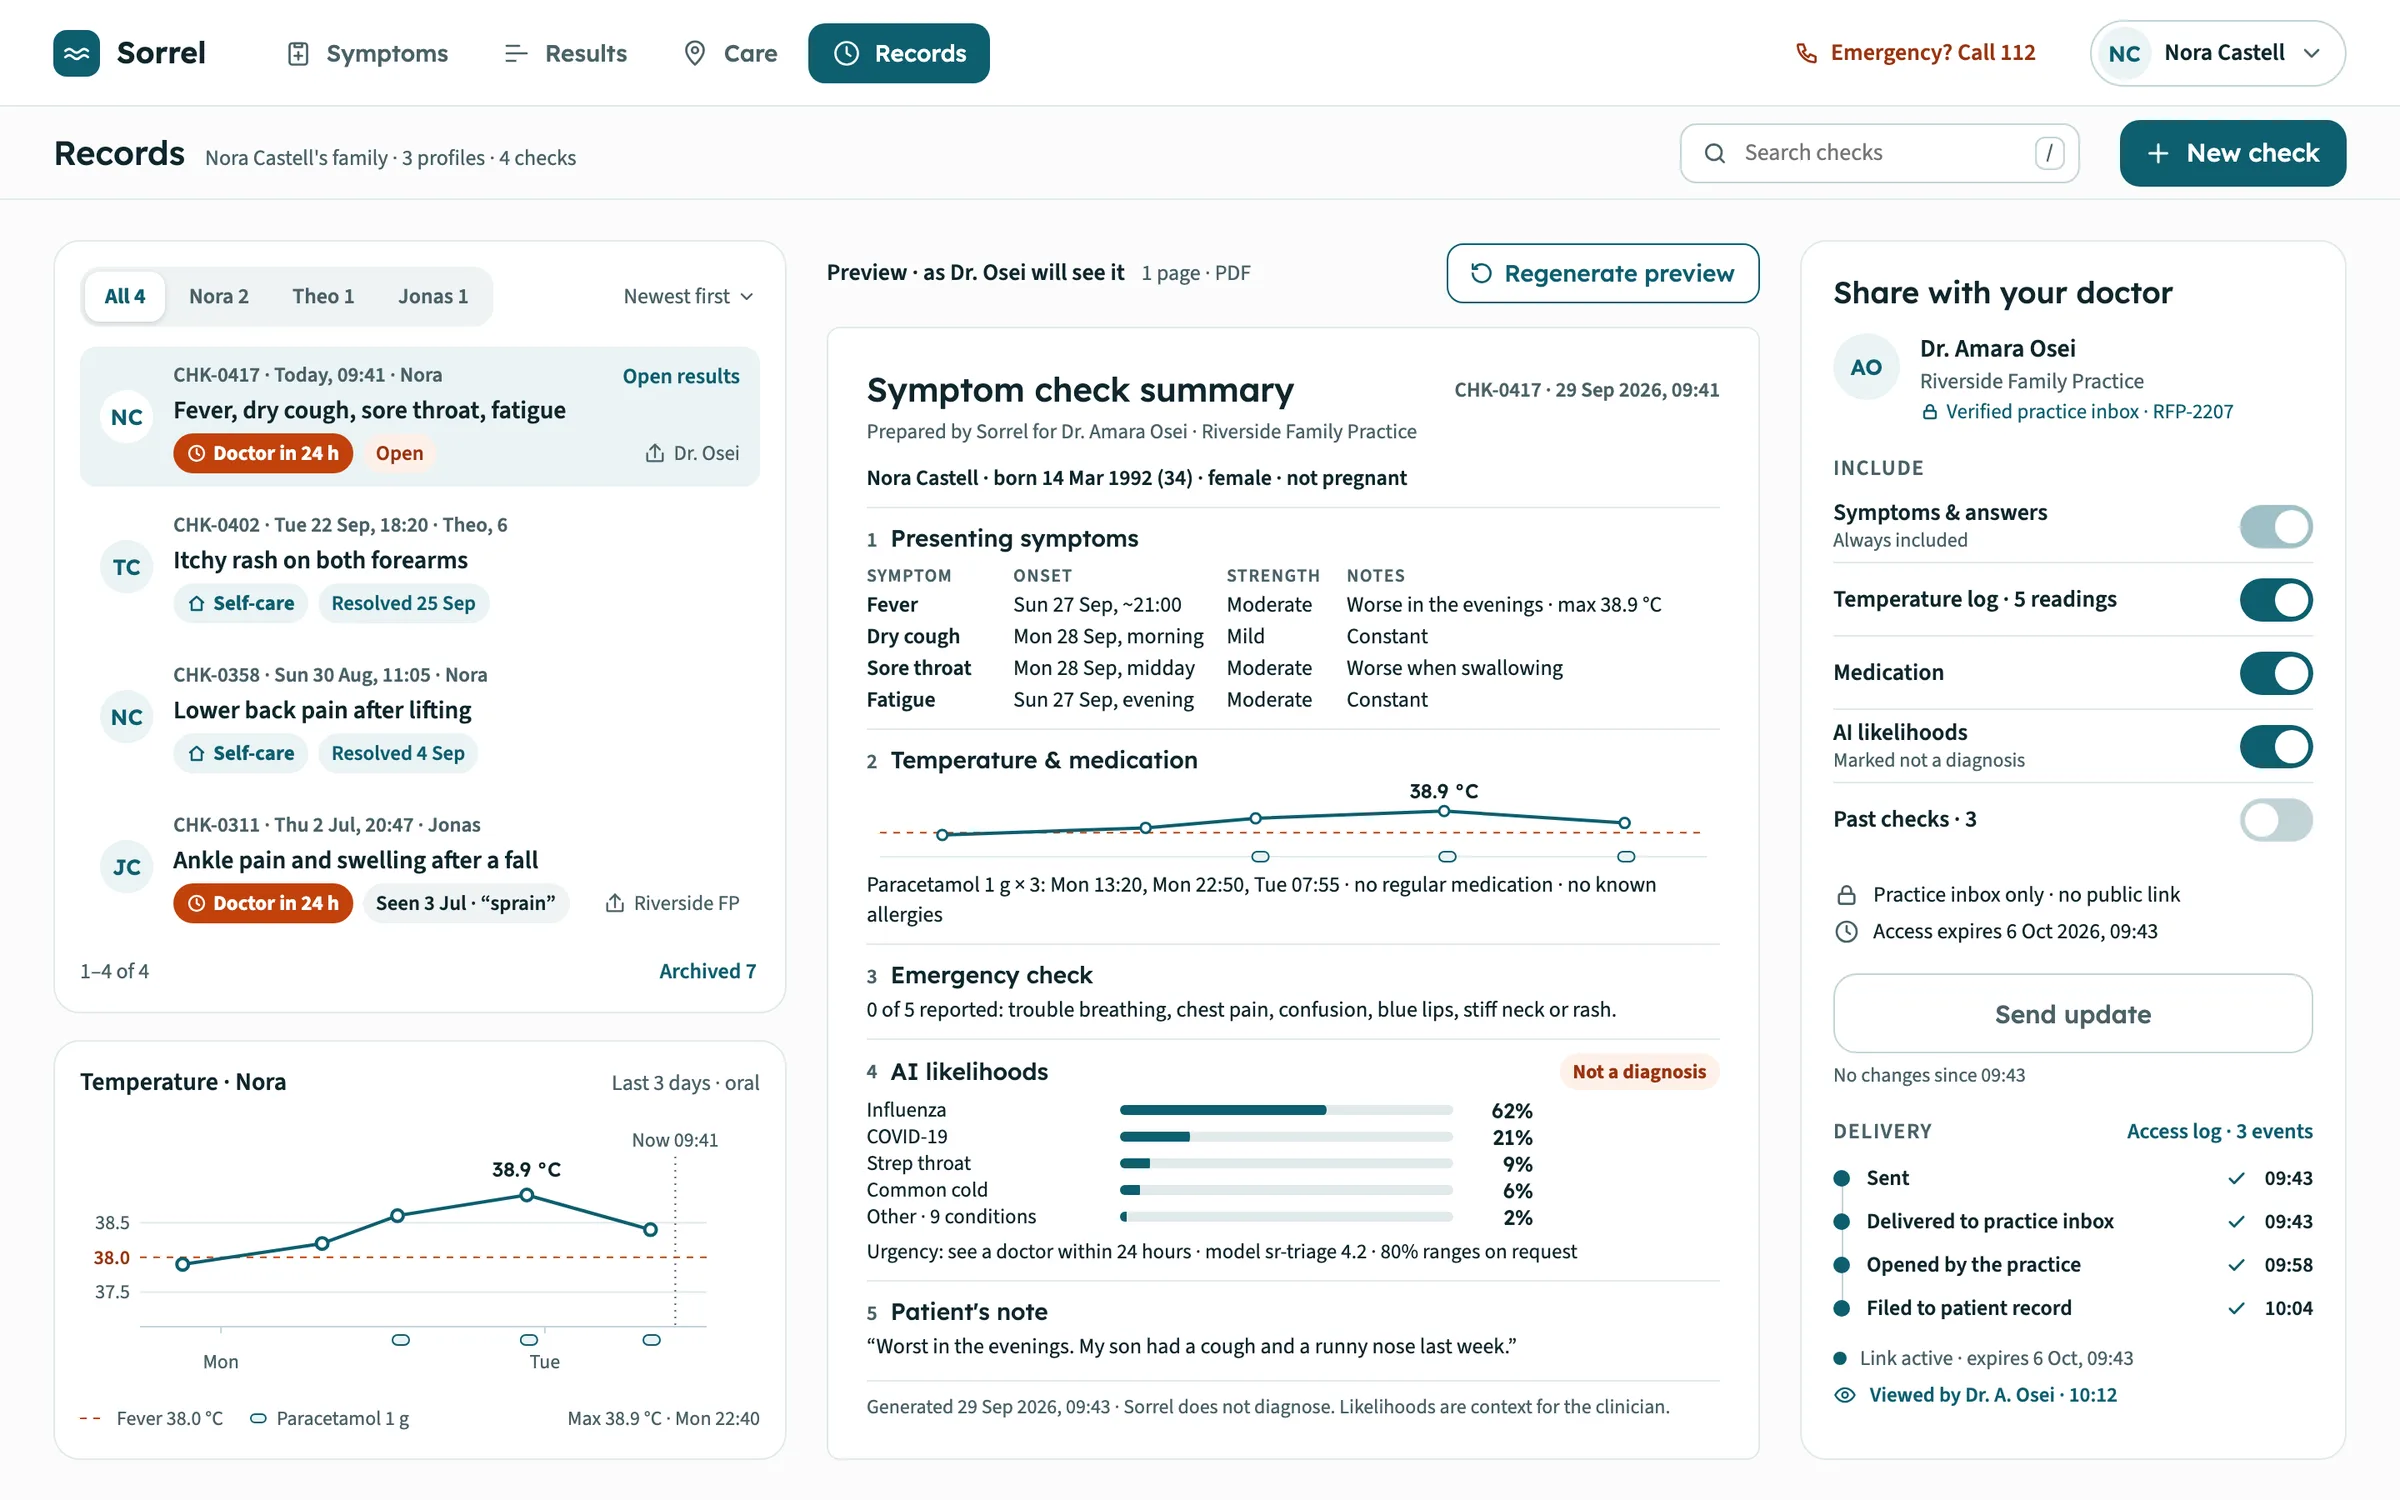
Task: Open the Symptoms nav tab
Action: 368,53
